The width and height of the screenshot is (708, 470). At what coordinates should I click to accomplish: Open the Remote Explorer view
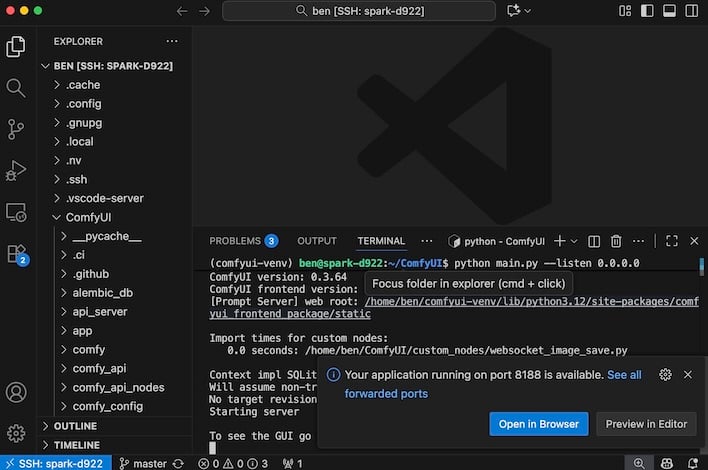[16, 212]
